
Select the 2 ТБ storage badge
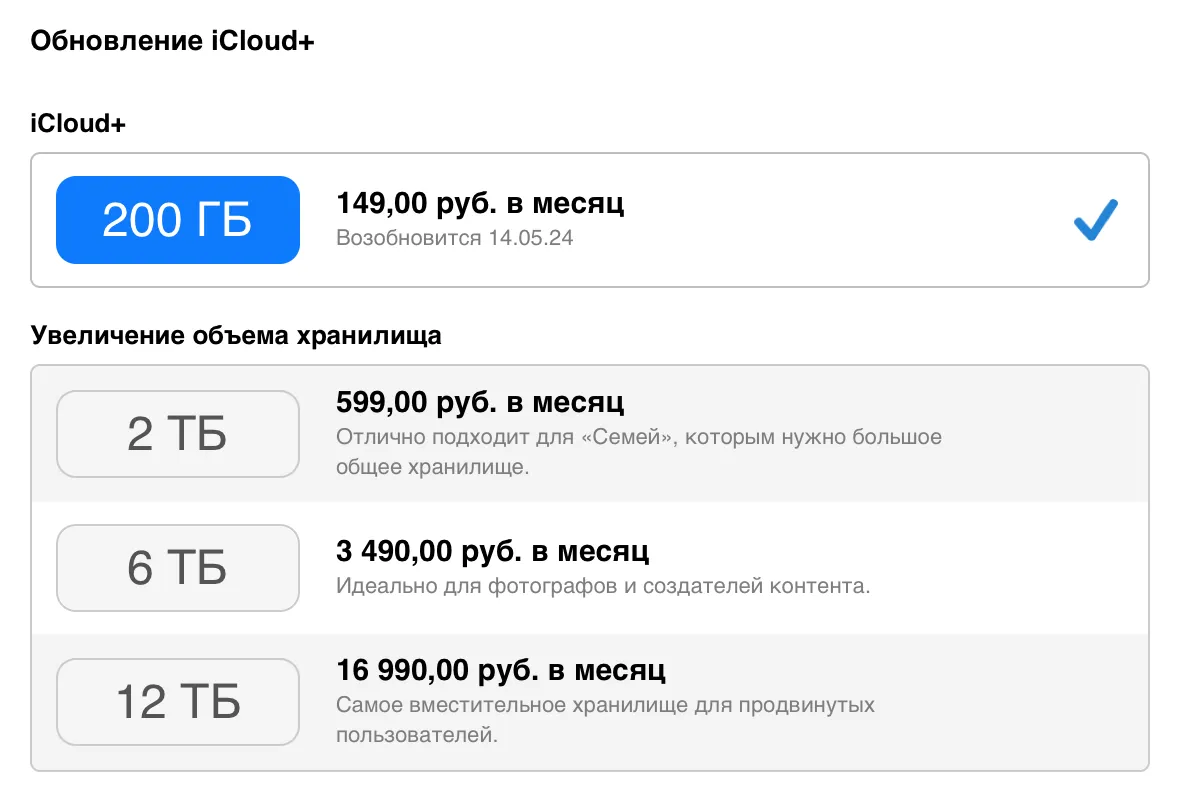pos(178,434)
